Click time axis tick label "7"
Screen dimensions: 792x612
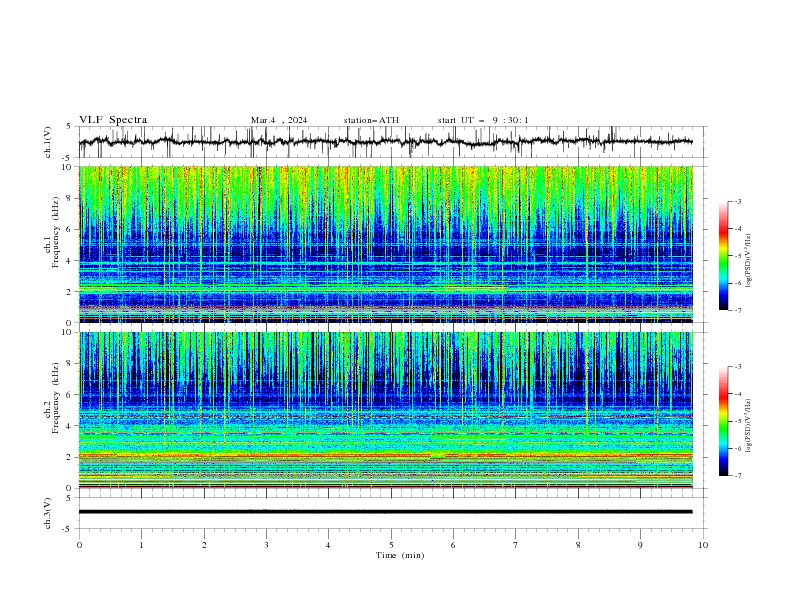click(516, 545)
